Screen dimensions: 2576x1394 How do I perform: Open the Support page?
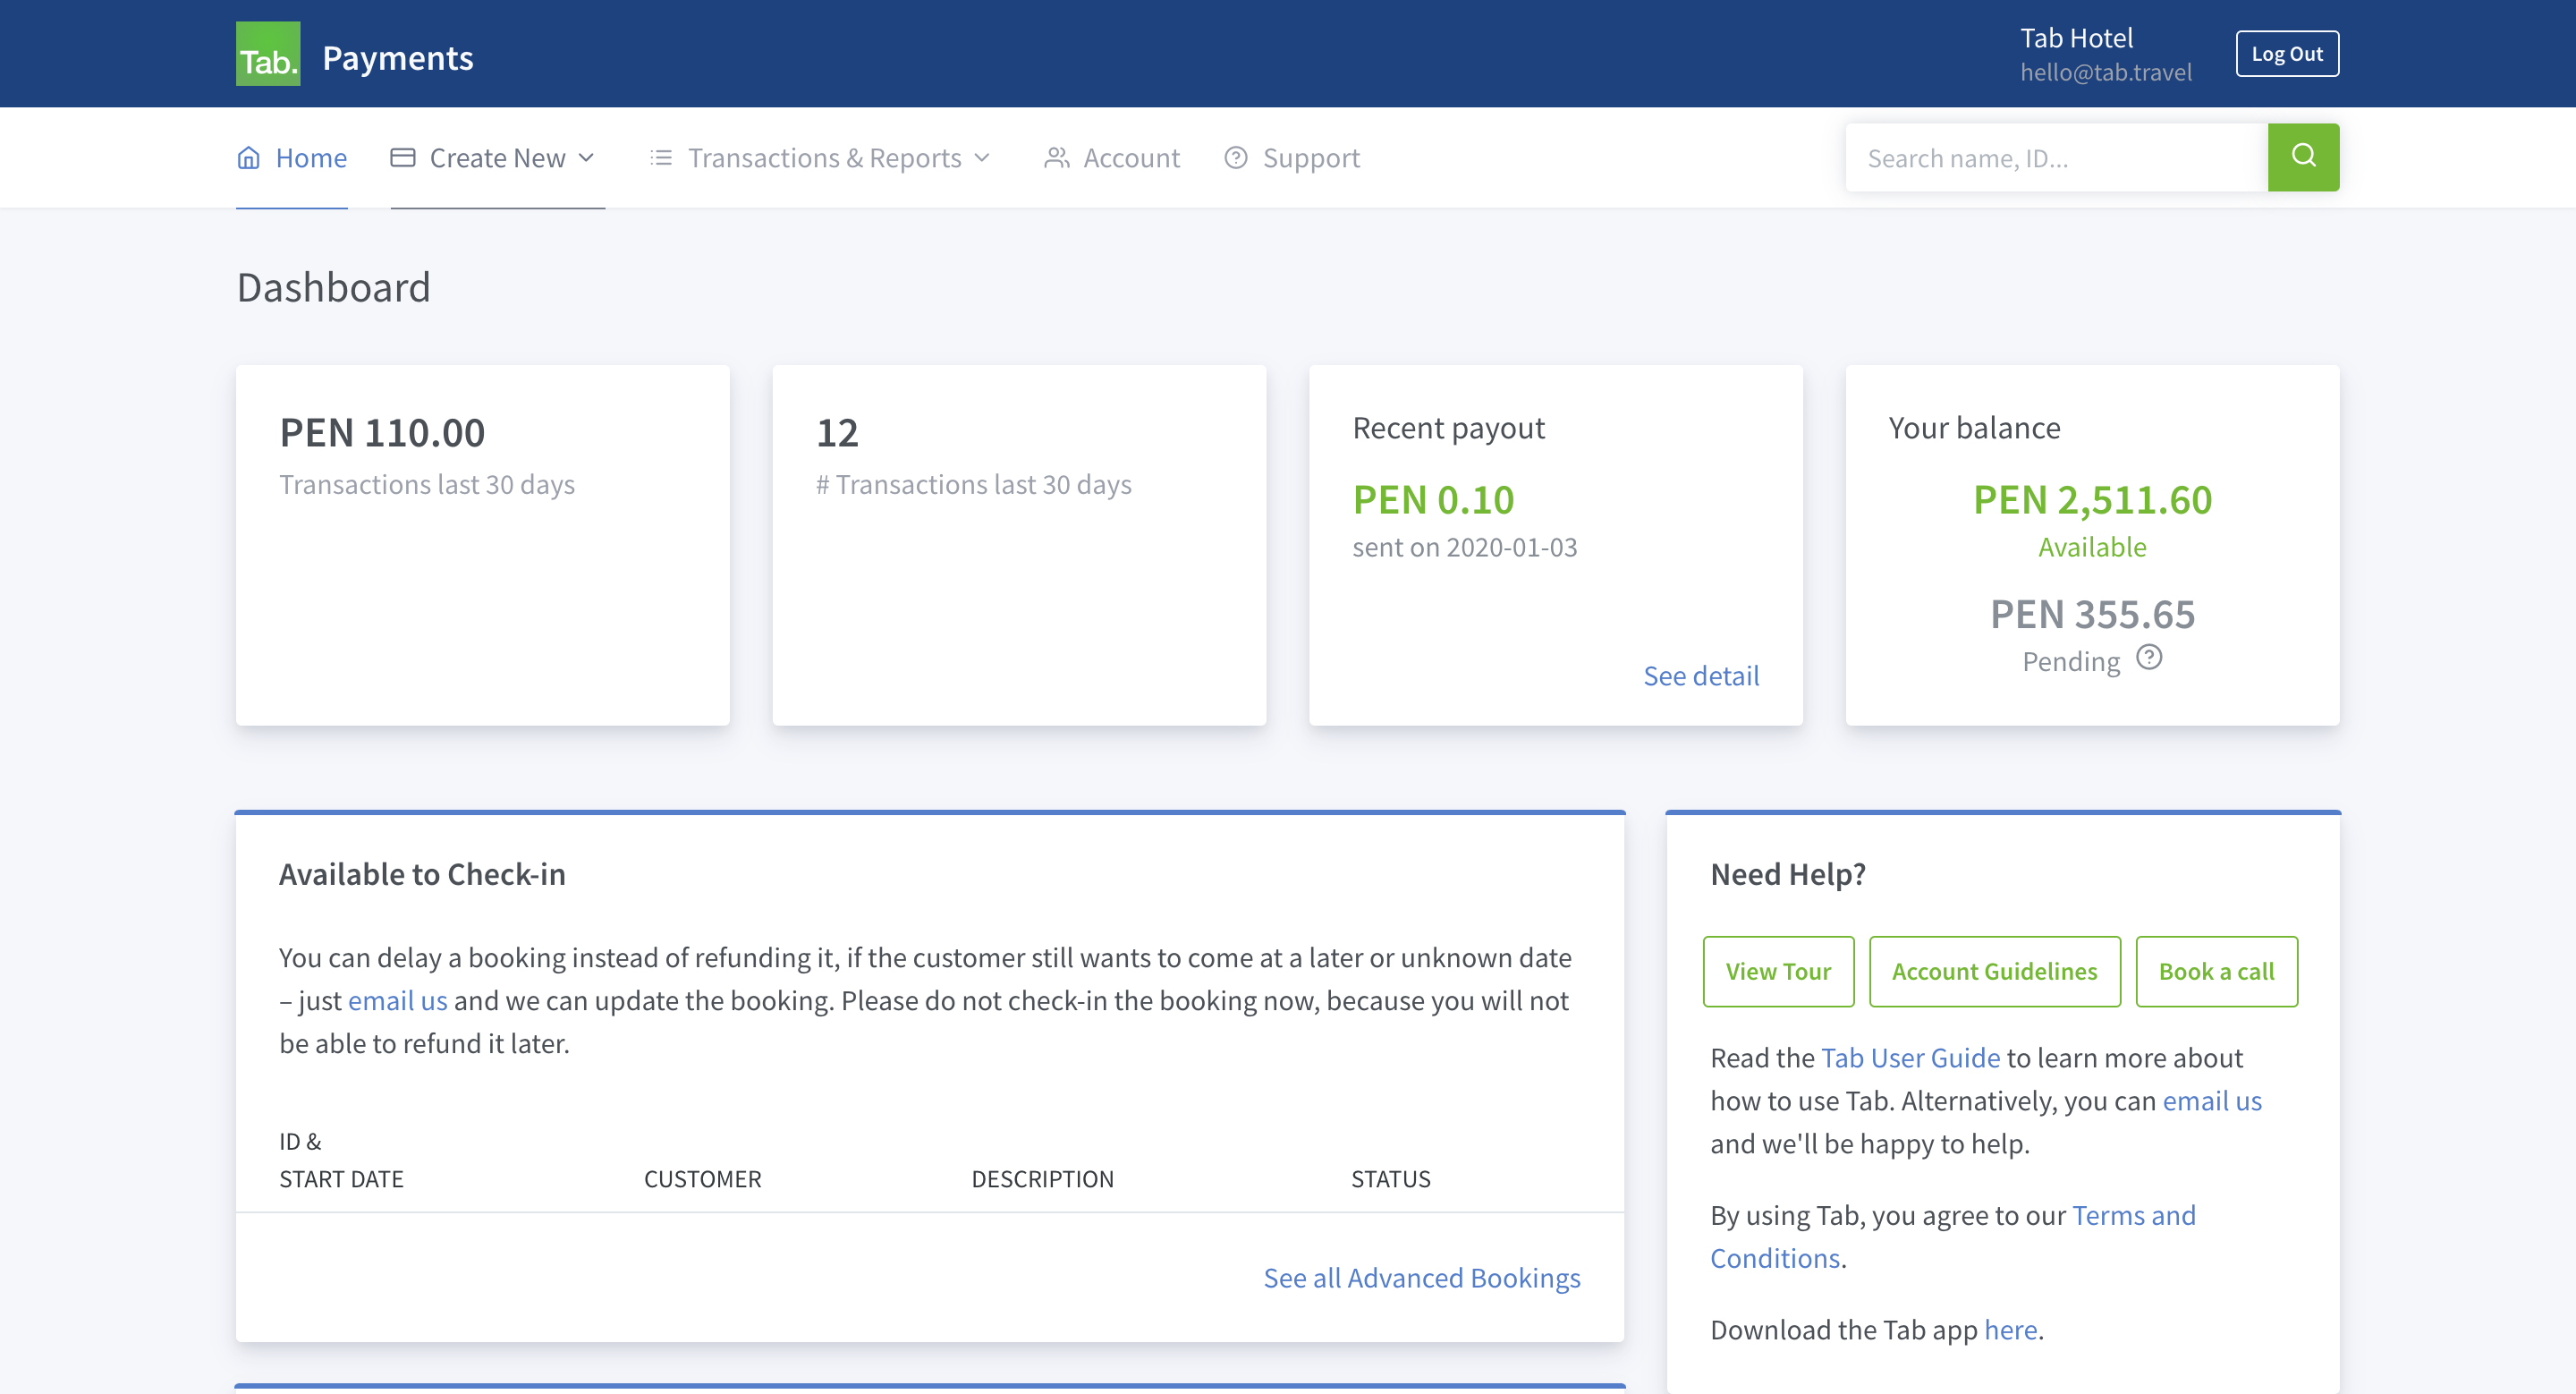coord(1292,158)
